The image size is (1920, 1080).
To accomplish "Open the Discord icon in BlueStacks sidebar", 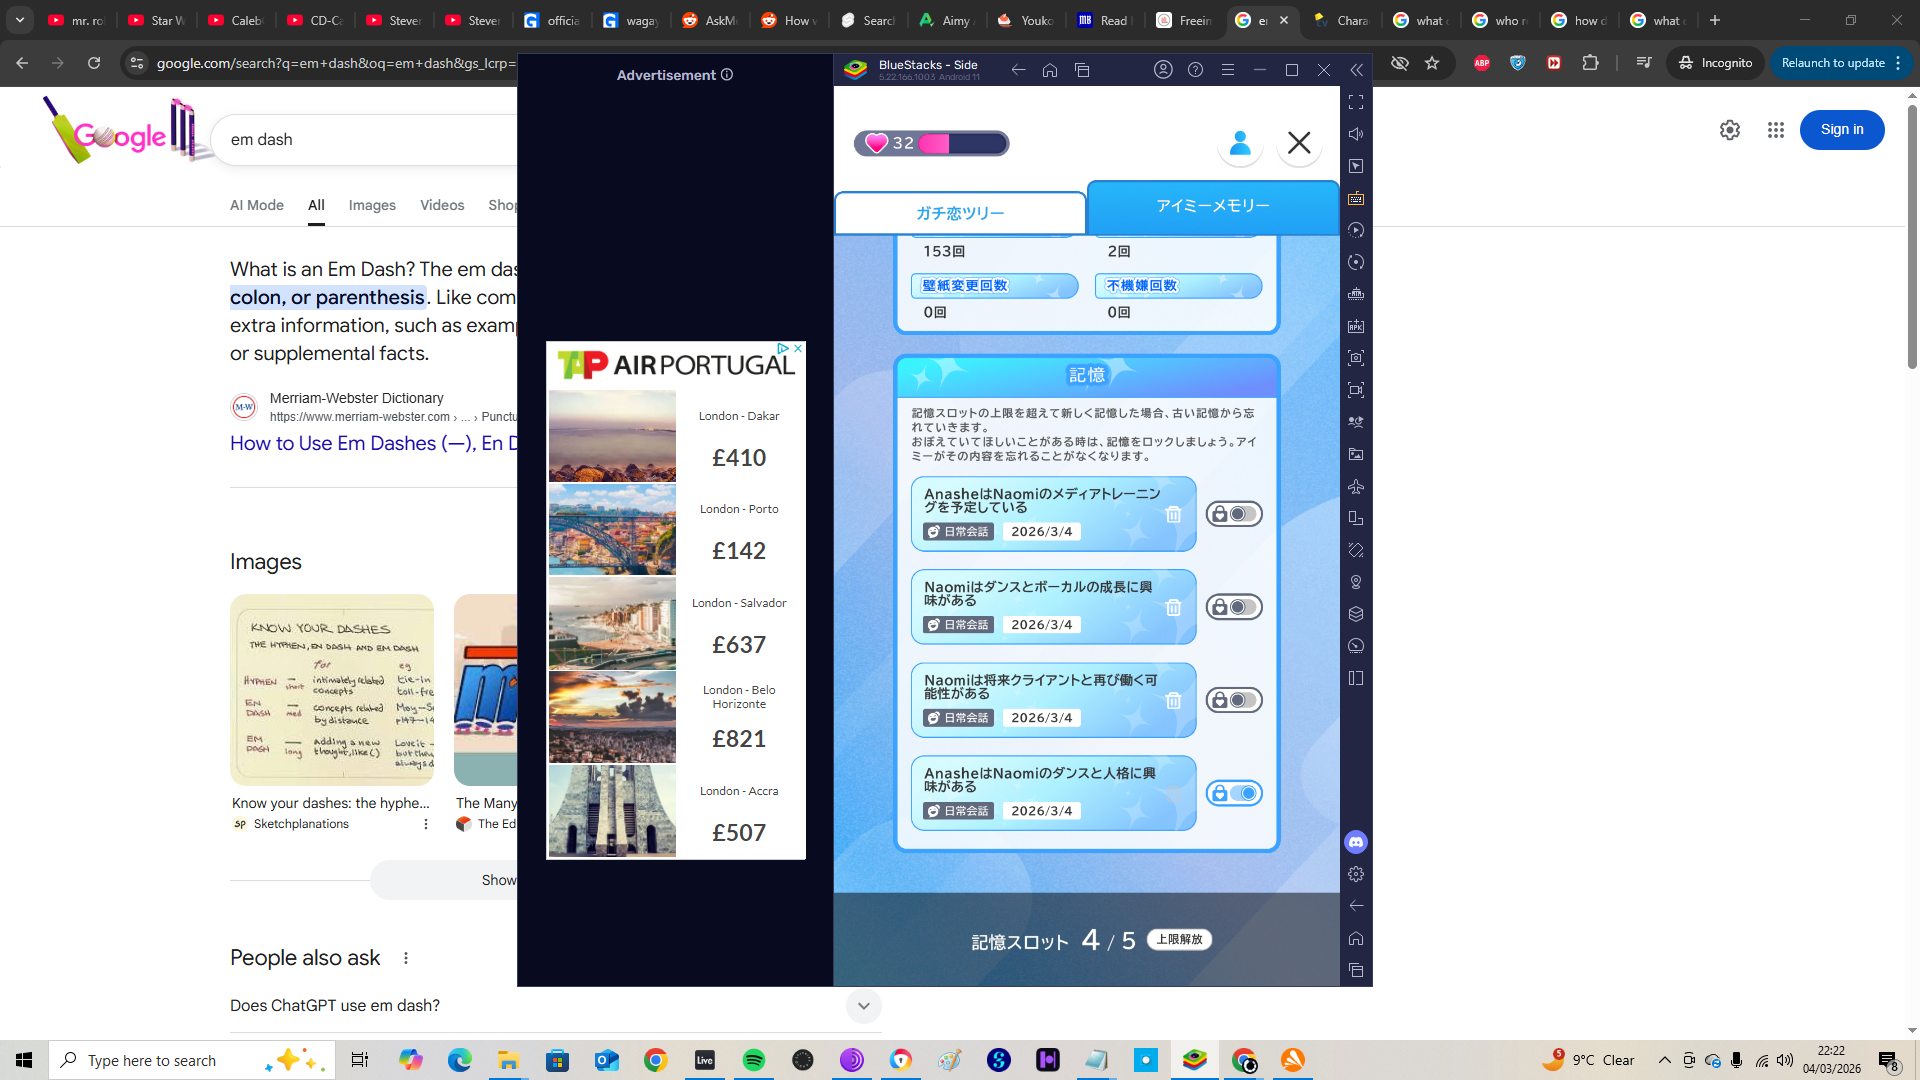I will pyautogui.click(x=1356, y=842).
